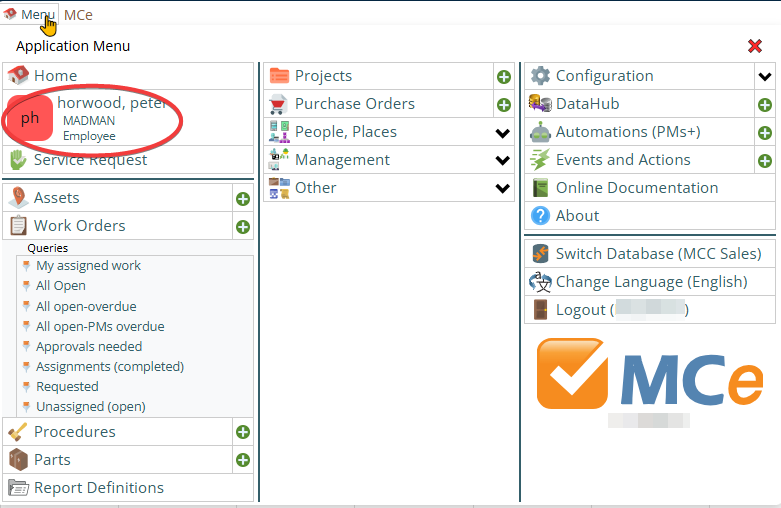Select 'Approvals needed' query
This screenshot has width=781, height=508.
click(89, 347)
